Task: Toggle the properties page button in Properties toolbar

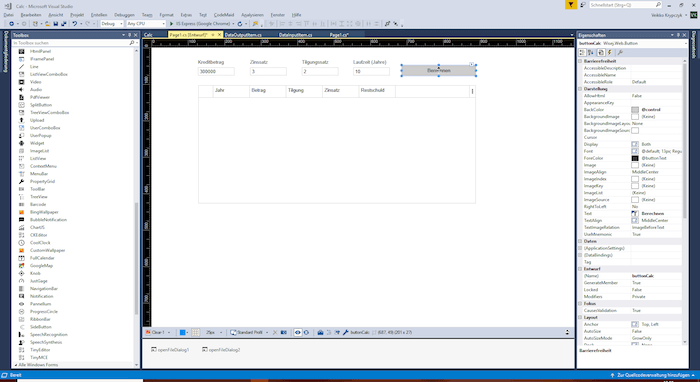Action: pyautogui.click(x=601, y=53)
